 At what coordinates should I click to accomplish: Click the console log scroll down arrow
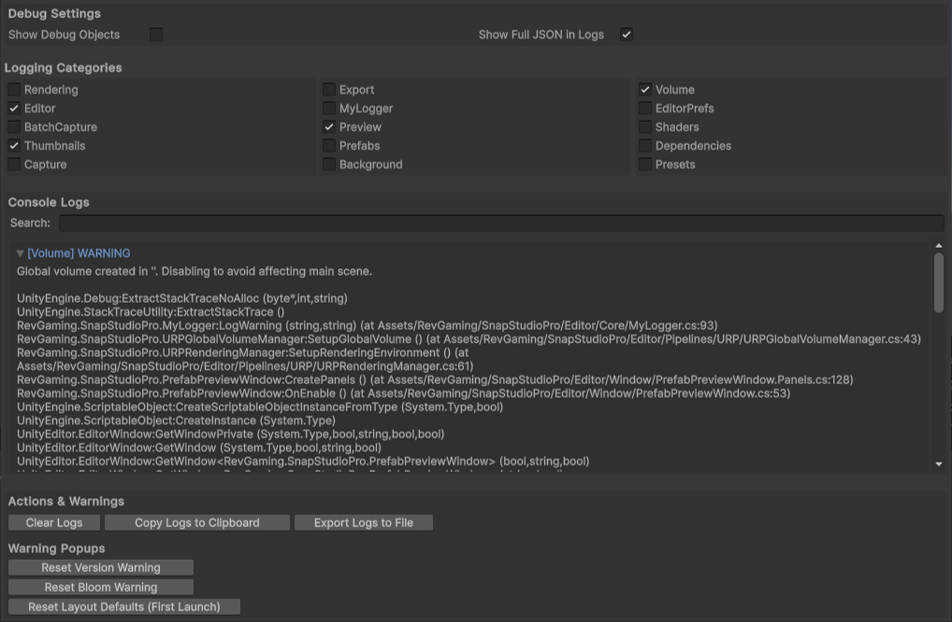(x=938, y=464)
